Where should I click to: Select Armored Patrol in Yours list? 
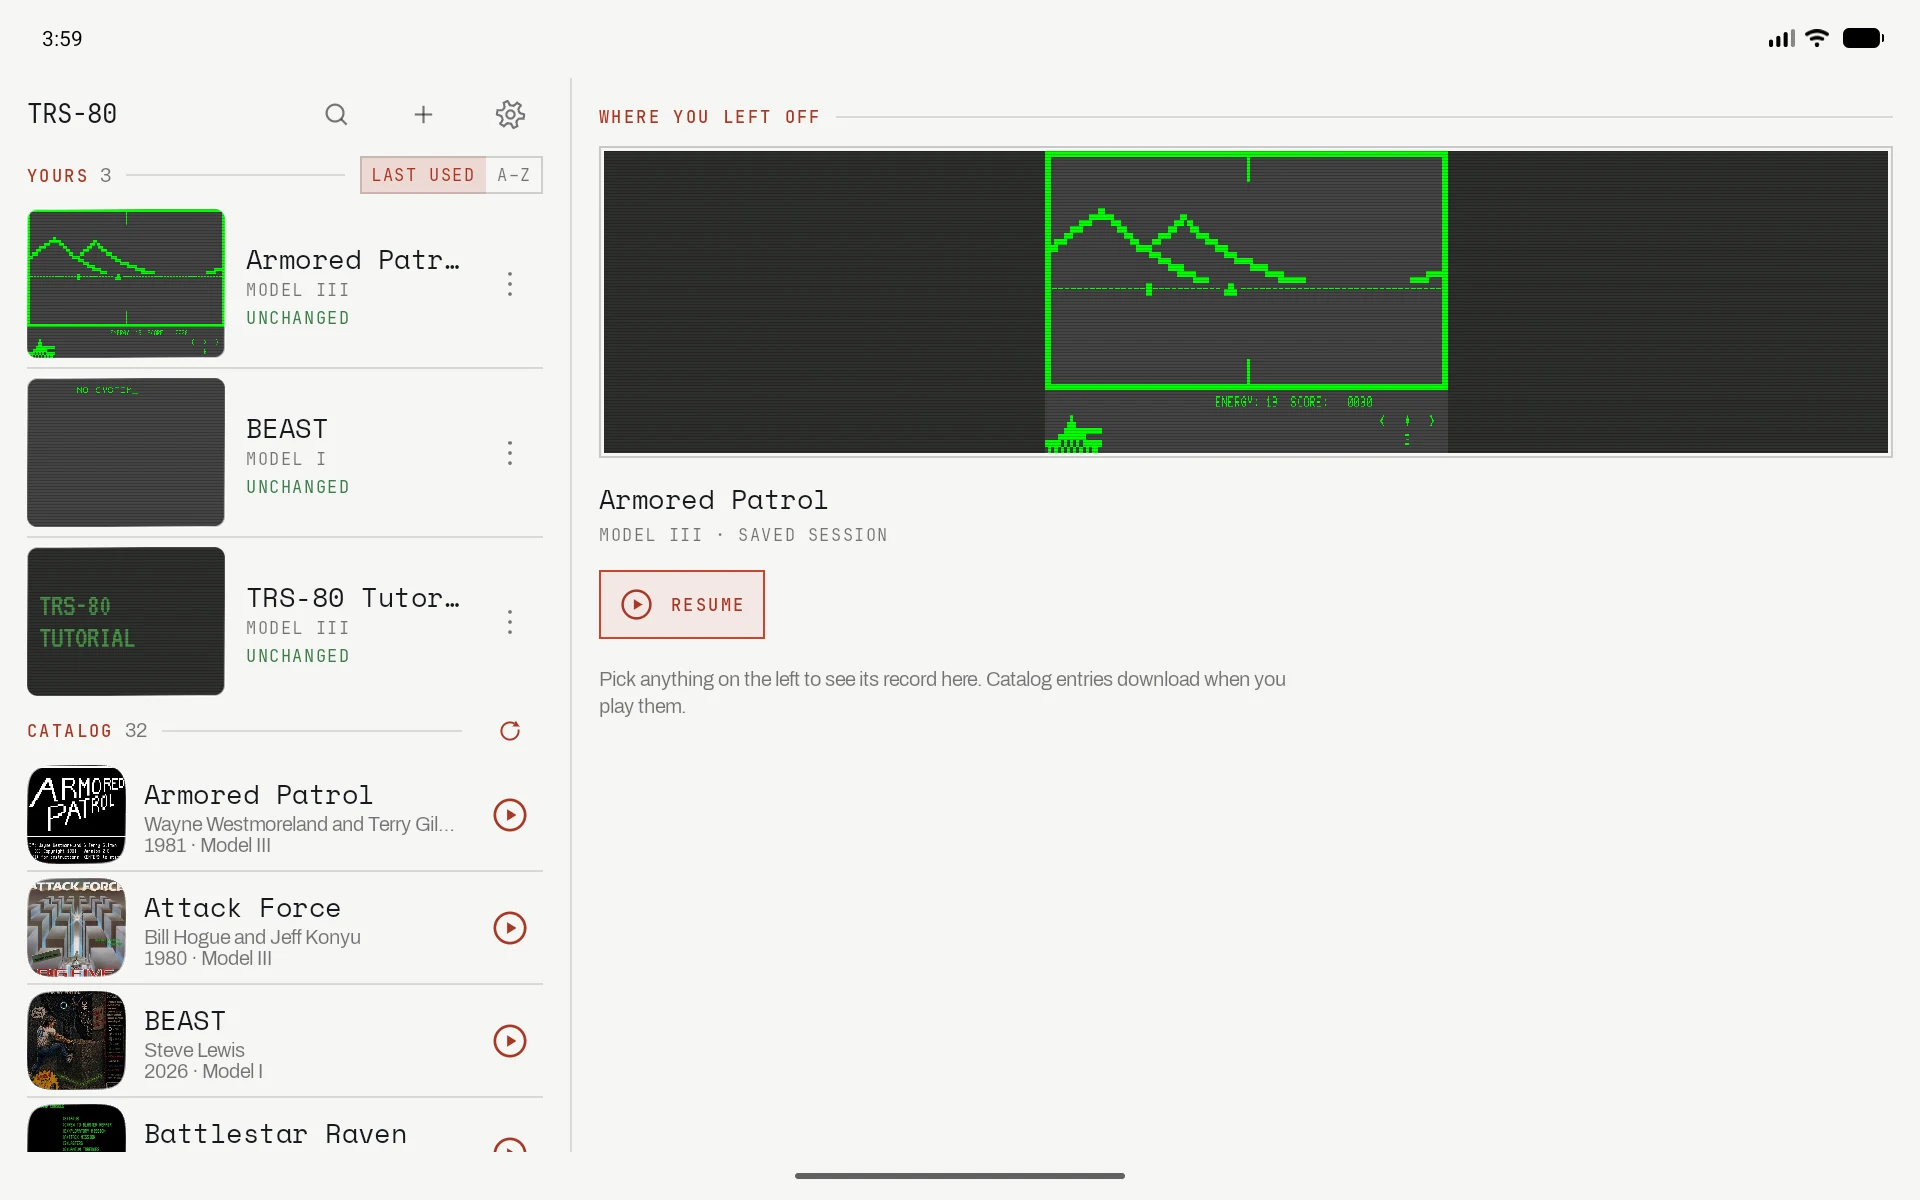[x=285, y=284]
